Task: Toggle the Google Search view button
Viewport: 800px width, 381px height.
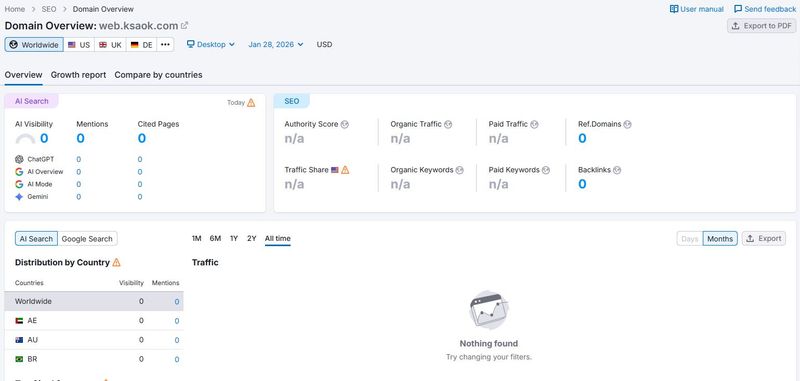Action: tap(87, 239)
